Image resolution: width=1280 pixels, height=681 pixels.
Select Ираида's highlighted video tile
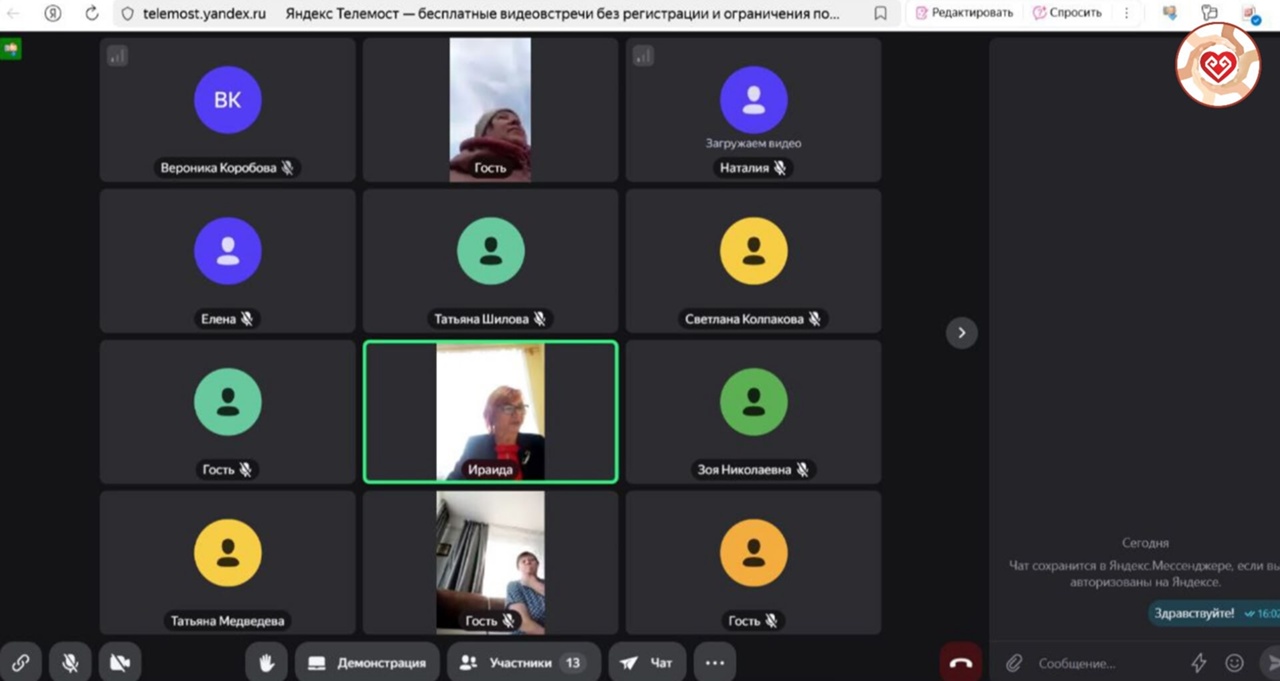[490, 411]
